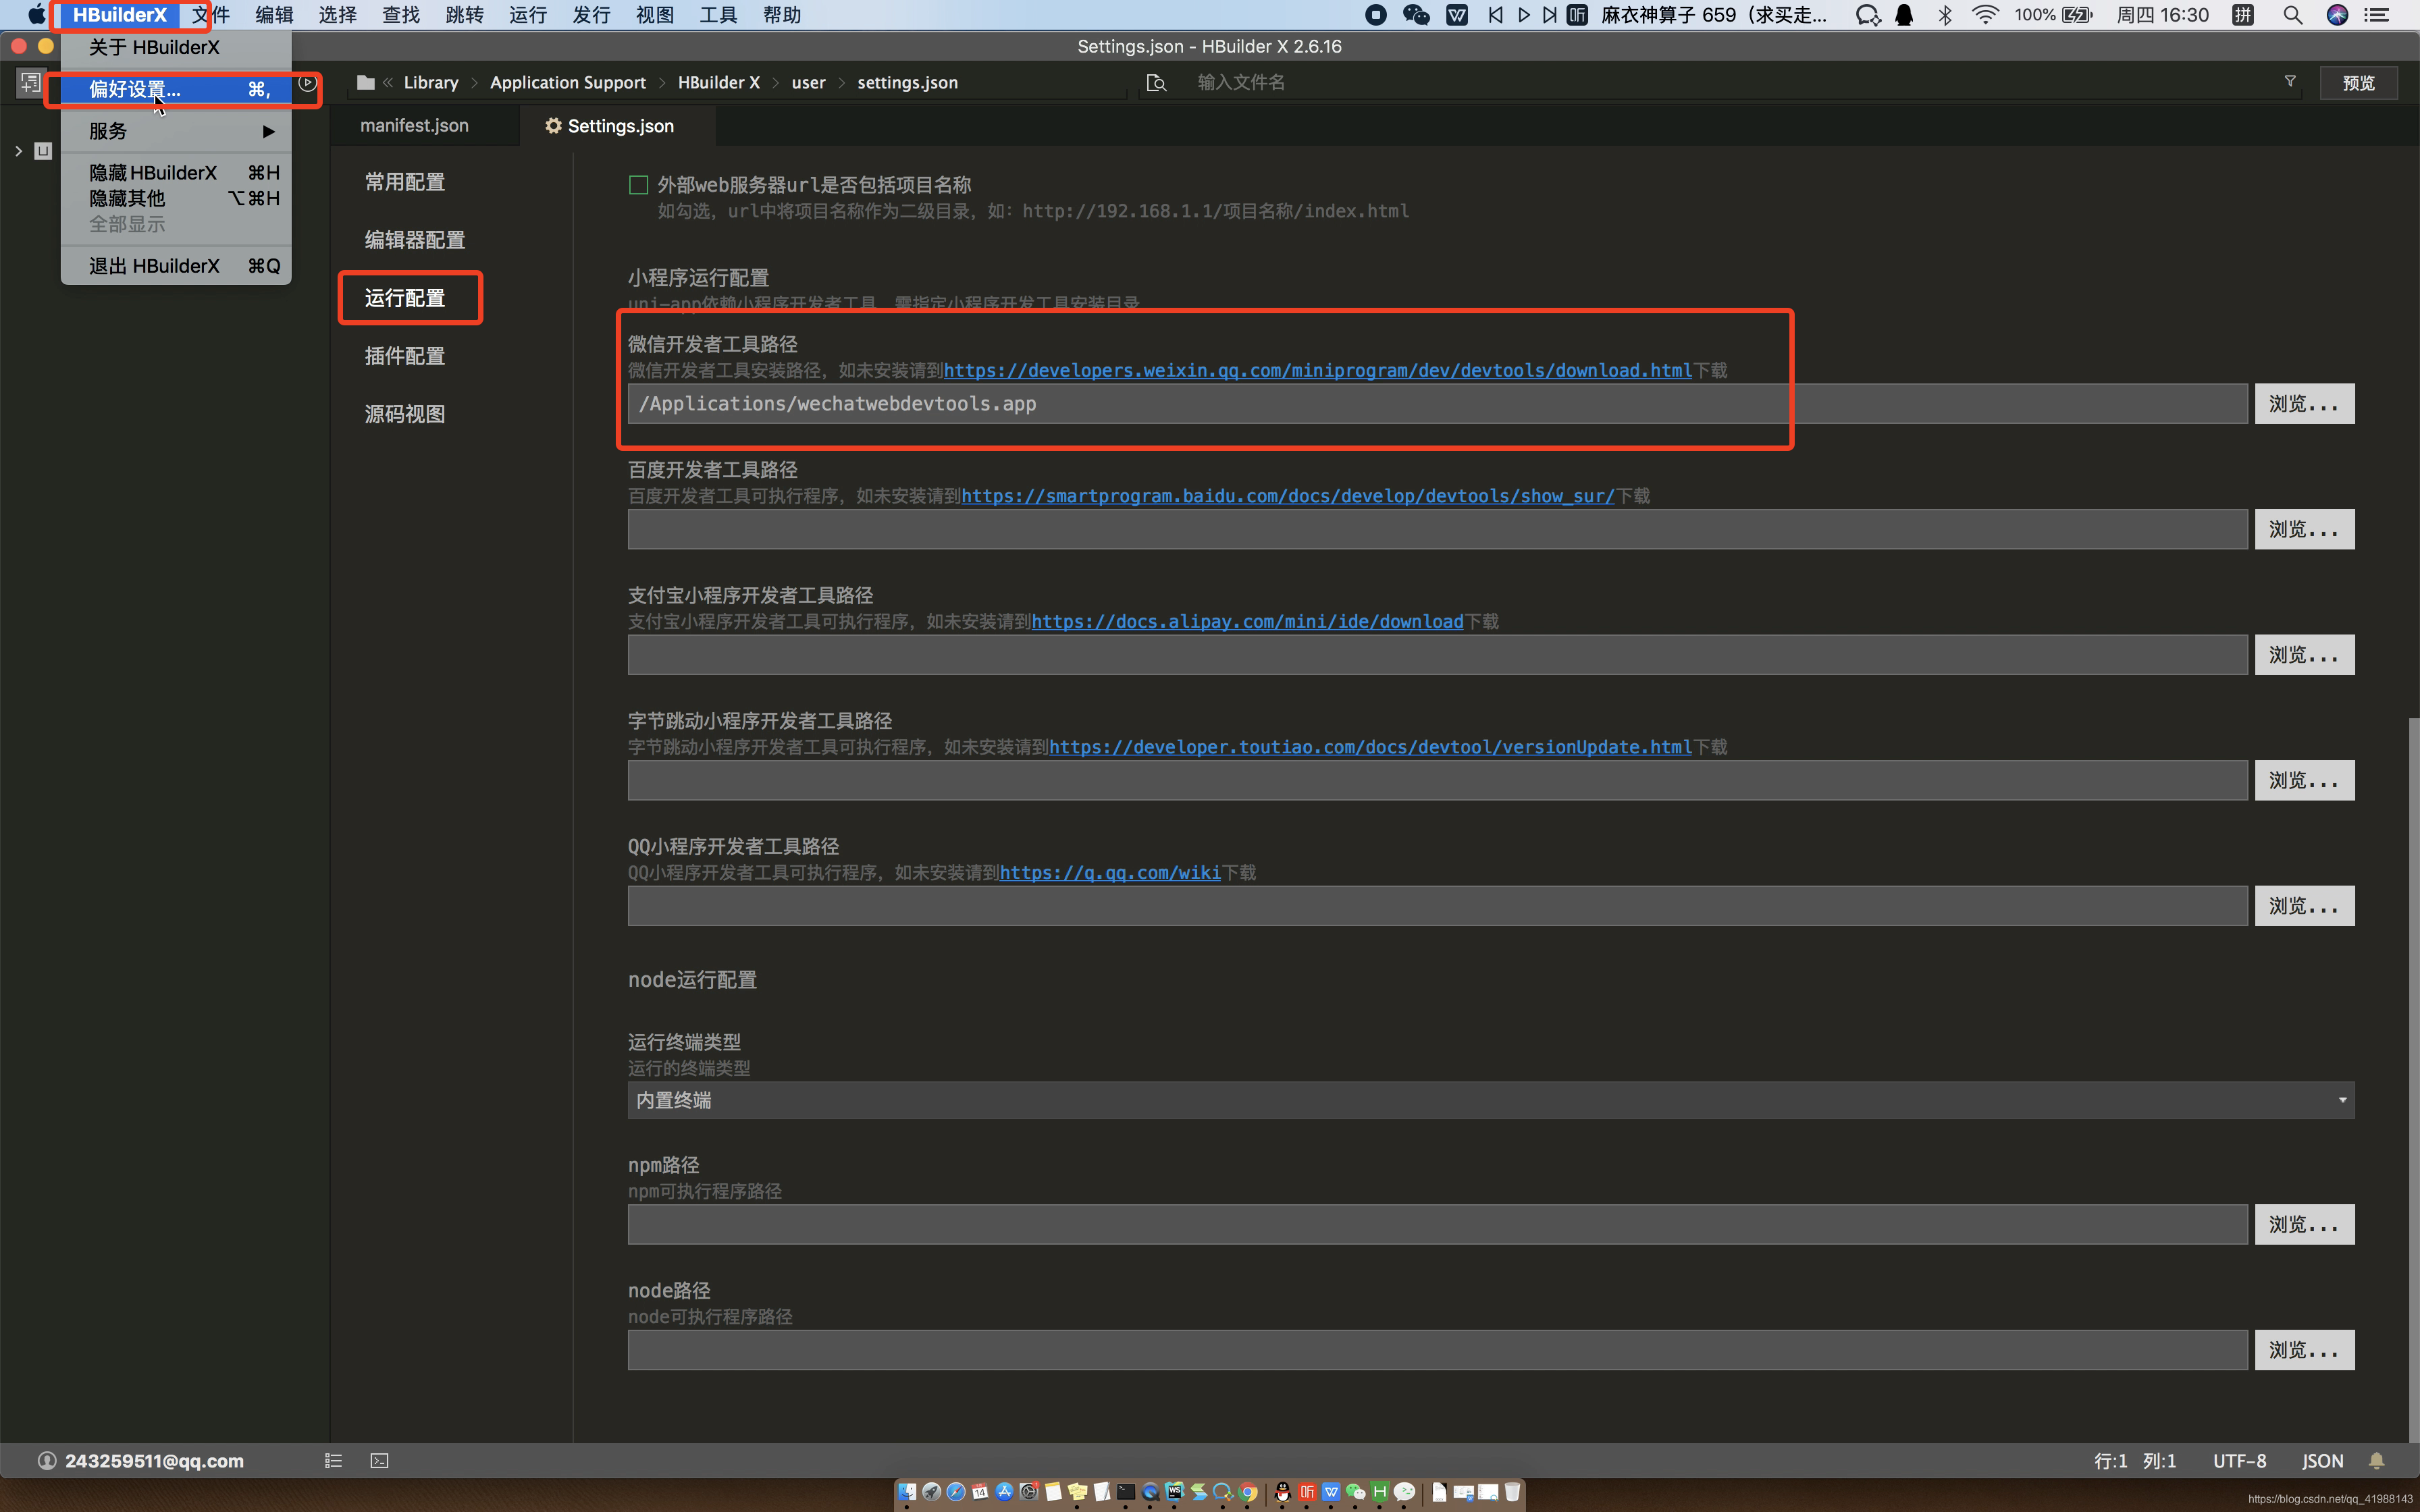The image size is (2420, 1512).
Task: Select 插件配置 in settings sidebar
Action: click(x=405, y=356)
